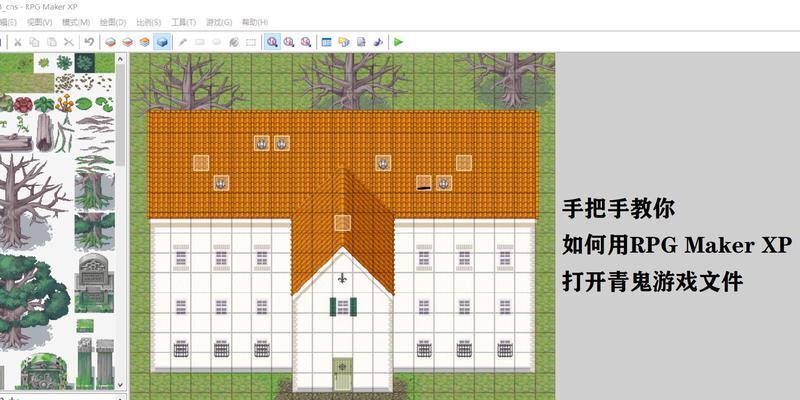This screenshot has height=400, width=800.
Task: Click the Cut scissors toolbar icon
Action: tap(17, 42)
